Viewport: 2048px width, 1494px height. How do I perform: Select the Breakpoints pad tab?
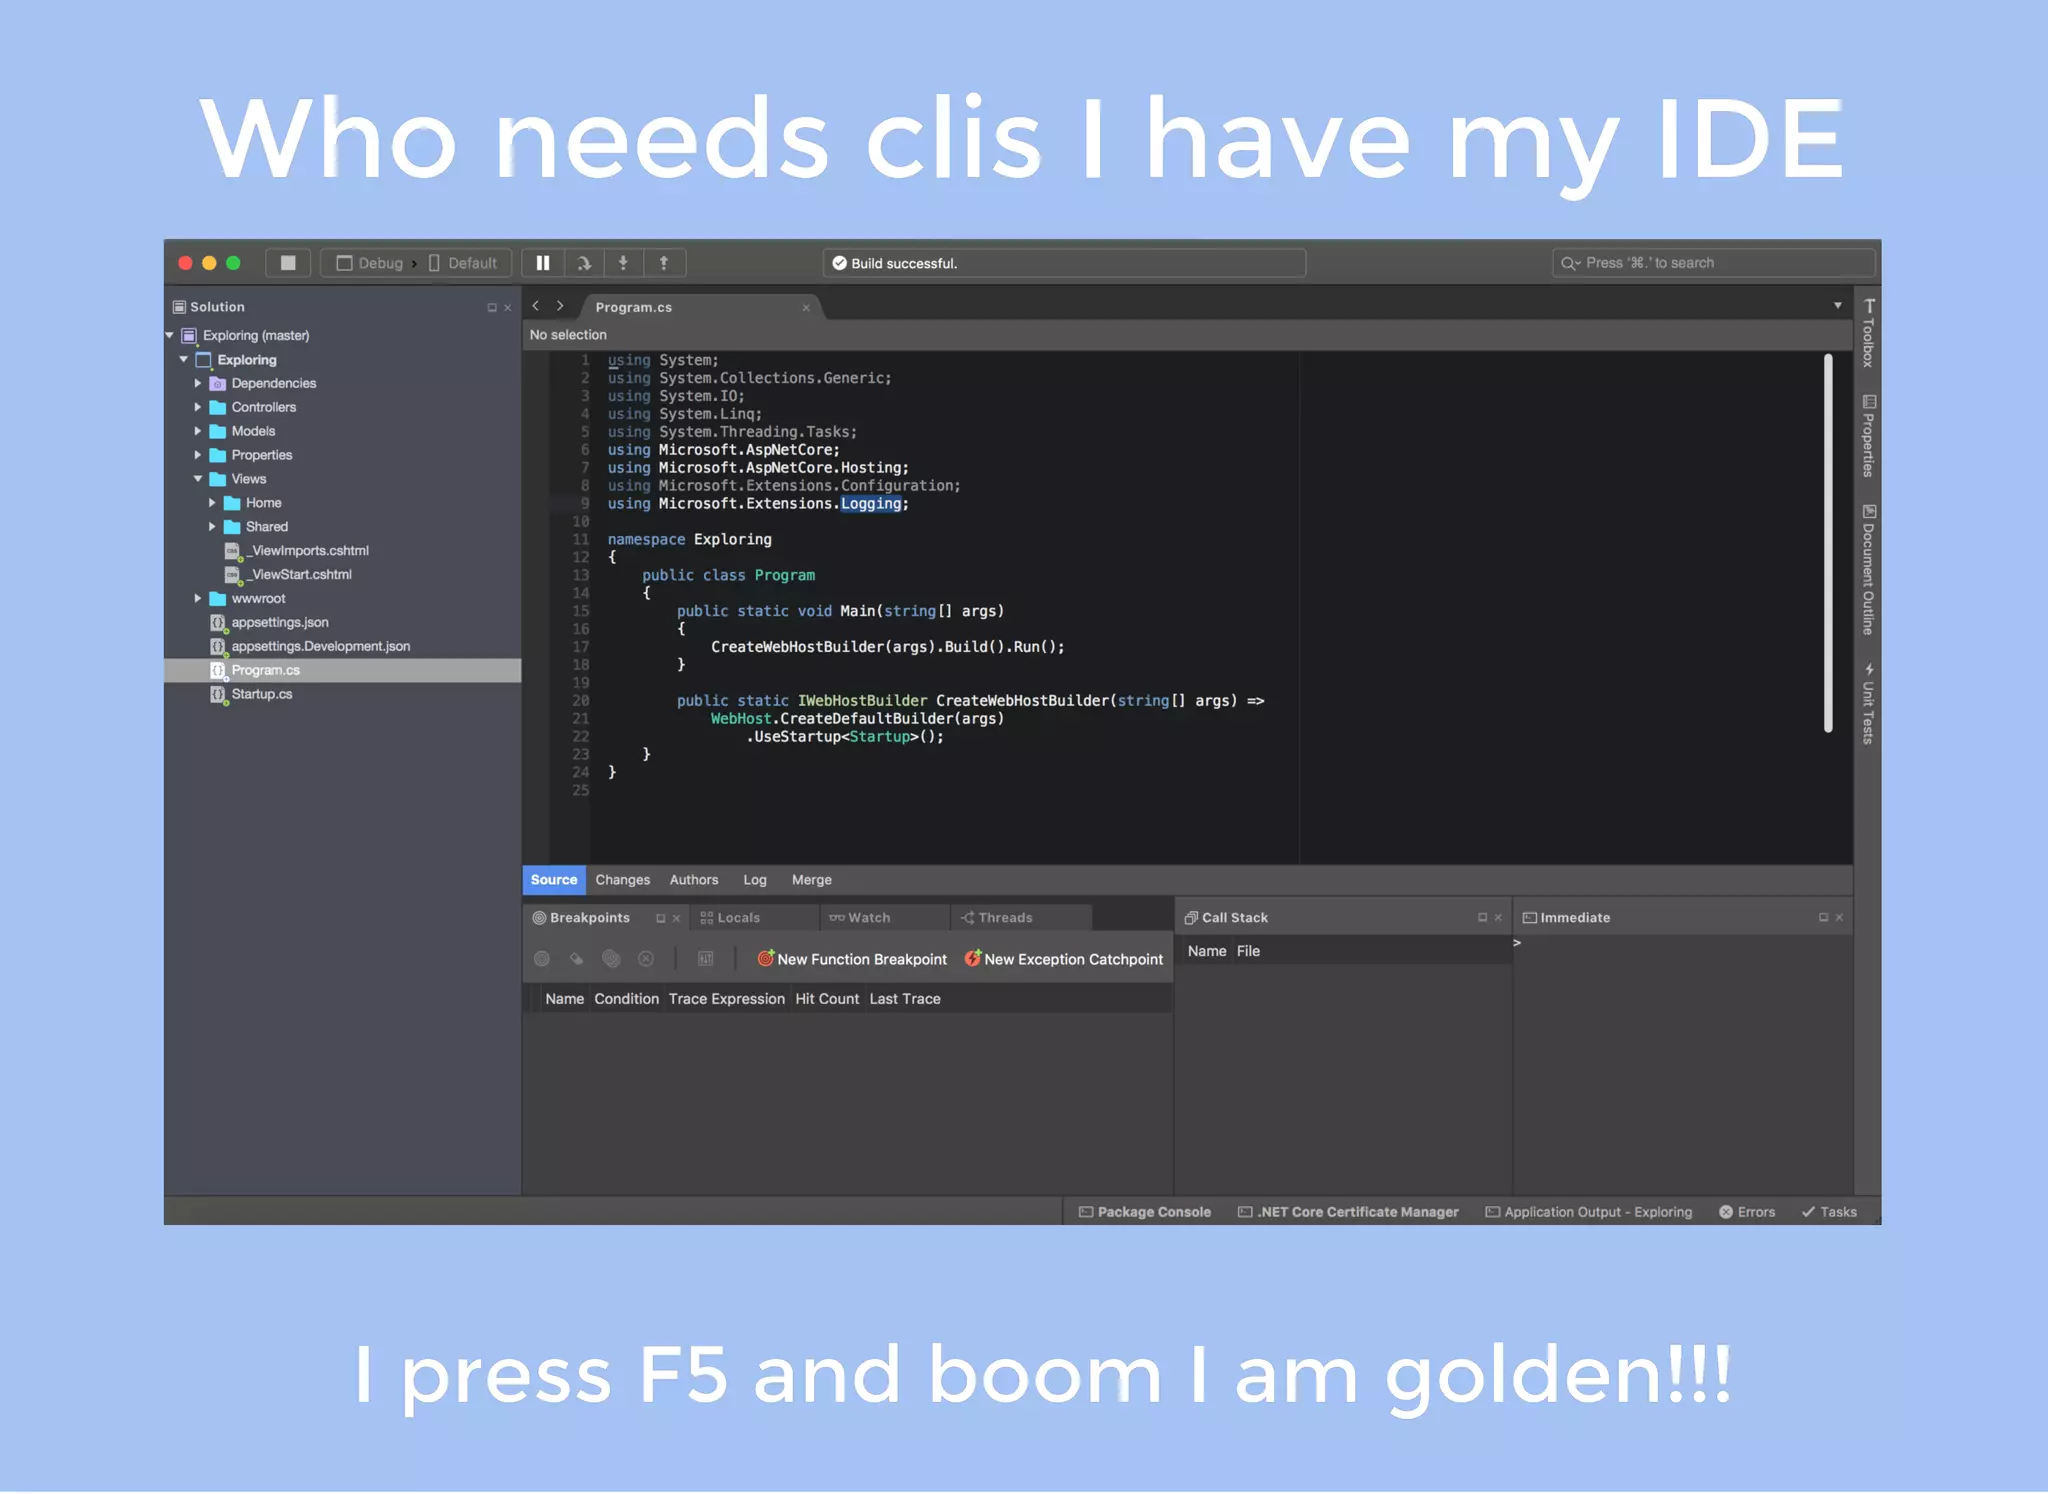point(590,918)
